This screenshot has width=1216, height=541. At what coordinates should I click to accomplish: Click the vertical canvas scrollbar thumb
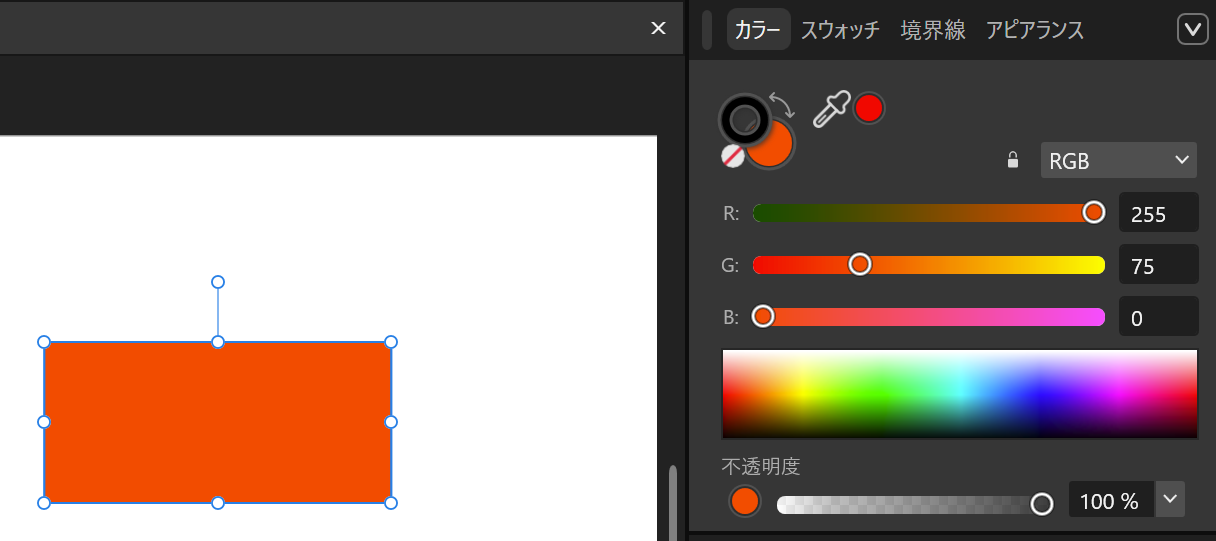coord(673,503)
